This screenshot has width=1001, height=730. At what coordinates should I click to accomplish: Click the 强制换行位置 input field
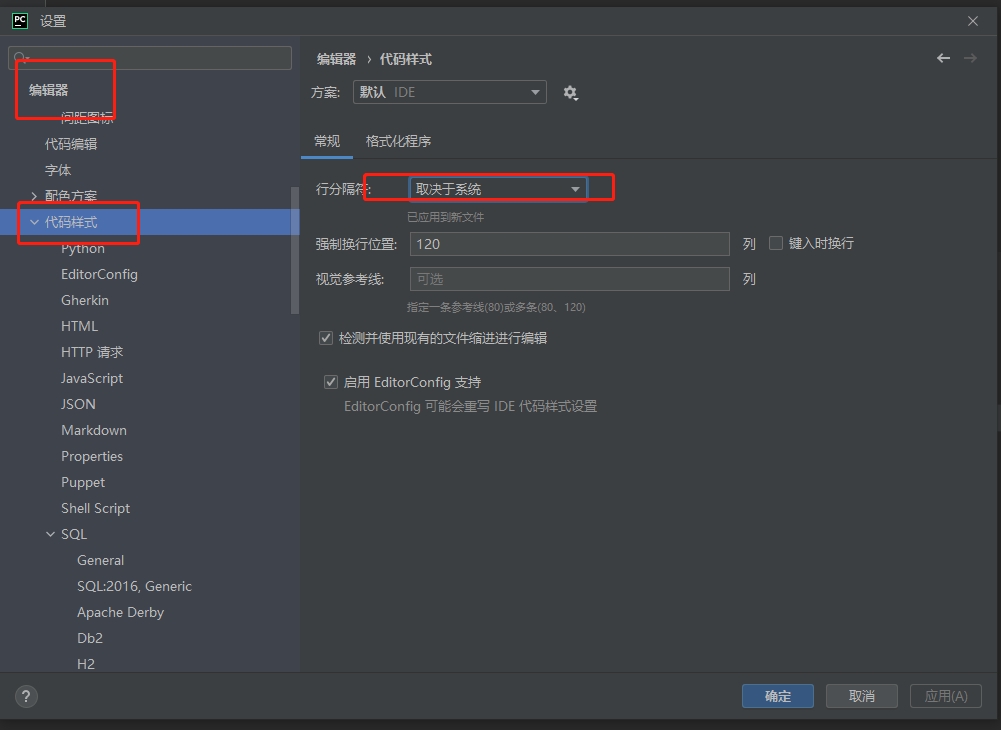(569, 244)
